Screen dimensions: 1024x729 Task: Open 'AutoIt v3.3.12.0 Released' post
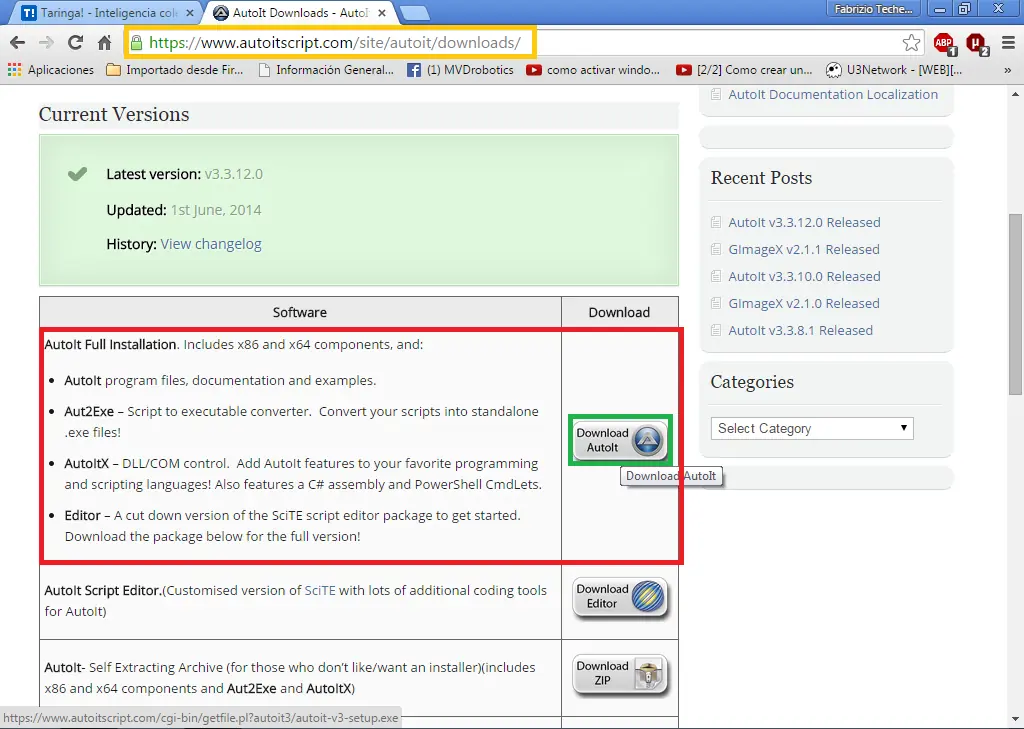tap(804, 223)
